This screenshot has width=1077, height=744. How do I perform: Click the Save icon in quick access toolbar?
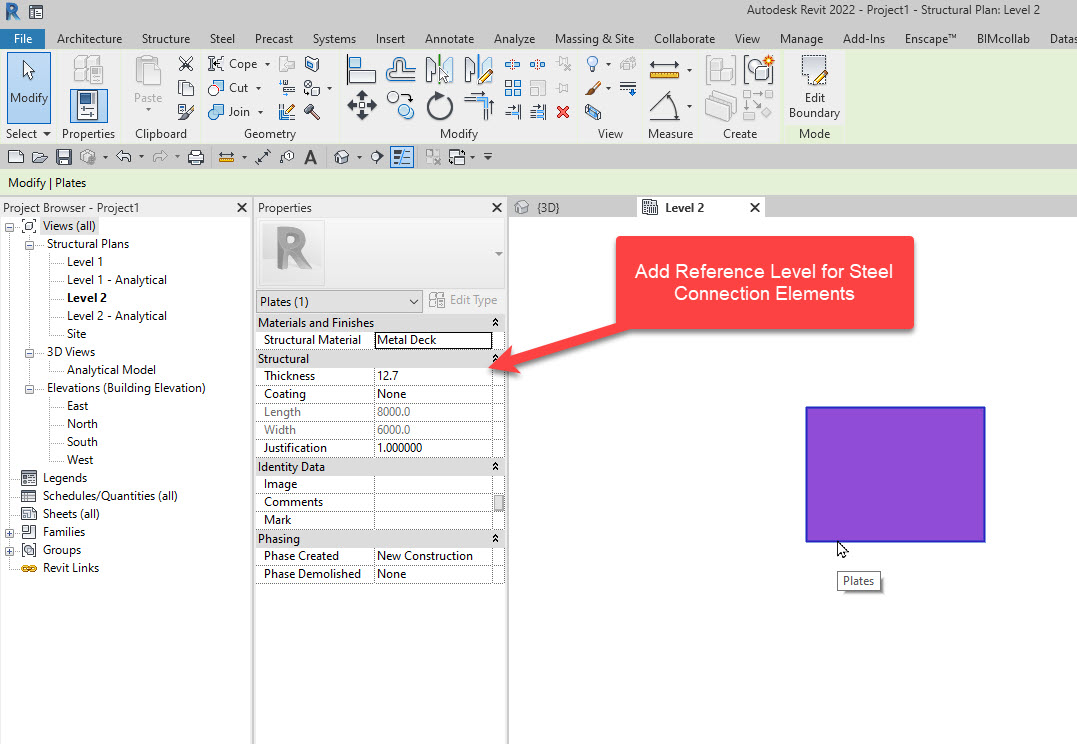click(64, 157)
